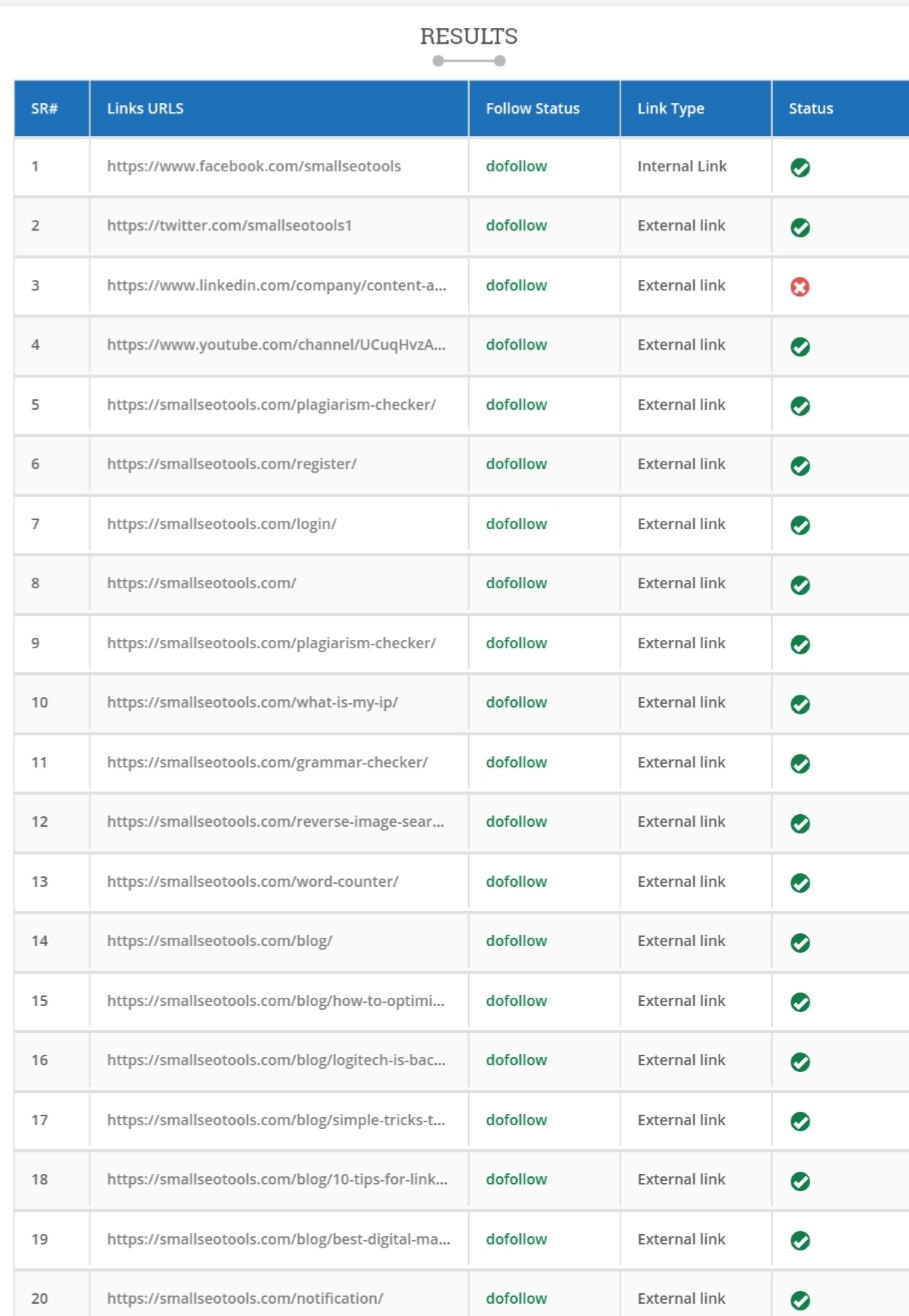Open the smallseotools.com/login/ link
909x1316 pixels.
(222, 523)
